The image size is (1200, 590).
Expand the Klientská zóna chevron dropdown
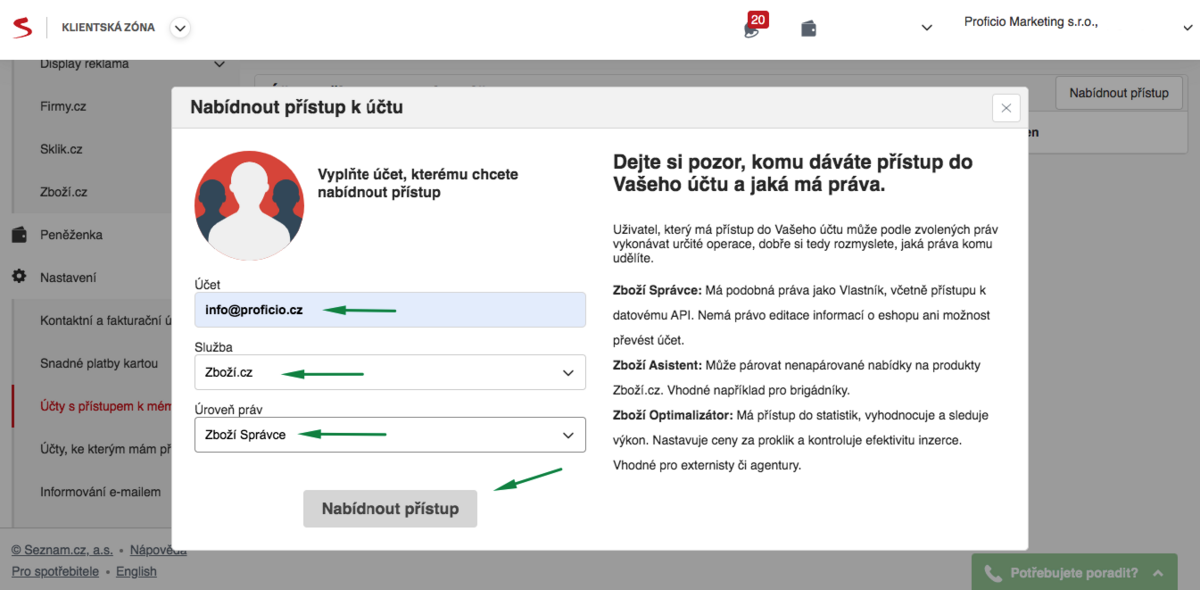pyautogui.click(x=180, y=28)
